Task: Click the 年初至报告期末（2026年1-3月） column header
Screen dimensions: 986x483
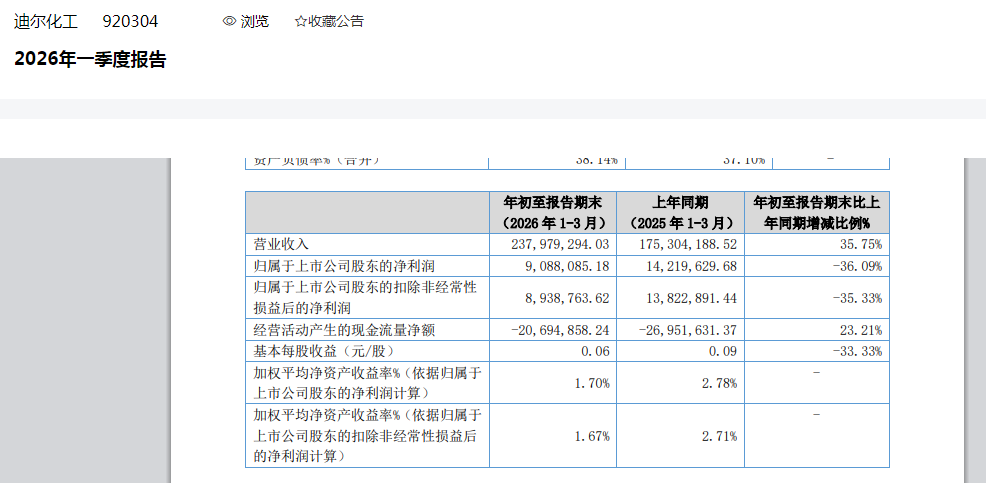Action: point(553,213)
